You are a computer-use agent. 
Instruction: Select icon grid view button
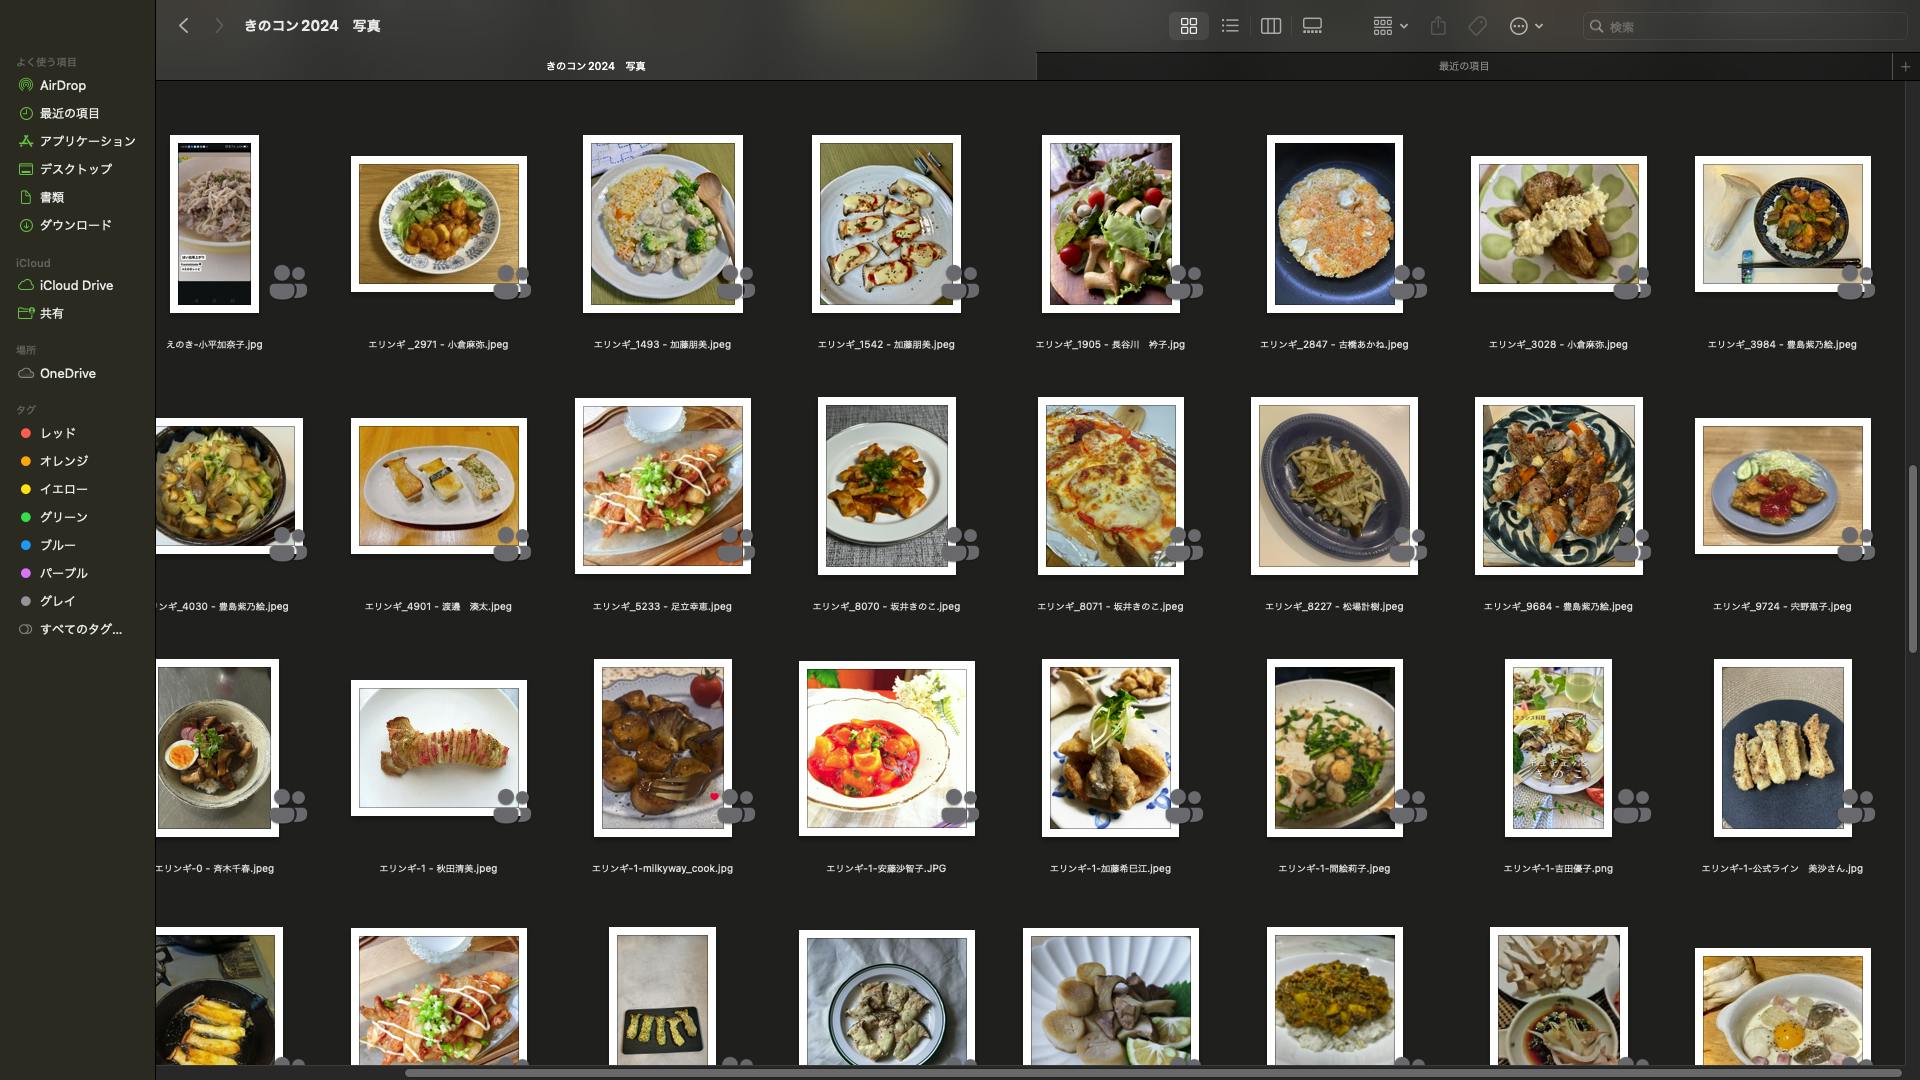(x=1189, y=26)
